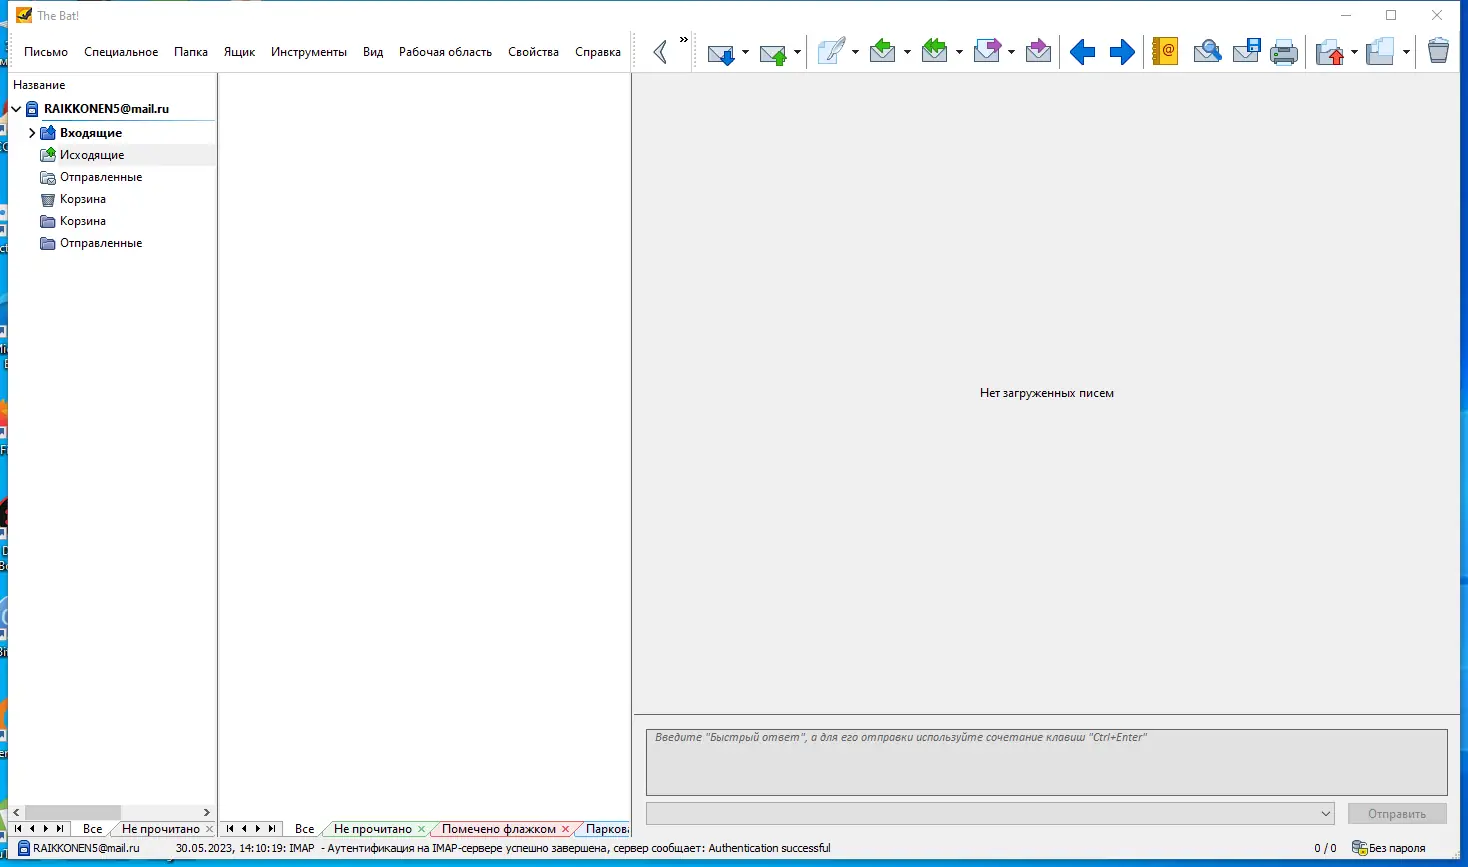This screenshot has width=1468, height=867.
Task: Switch to Не прочитано tab in folder pane
Action: pos(161,829)
